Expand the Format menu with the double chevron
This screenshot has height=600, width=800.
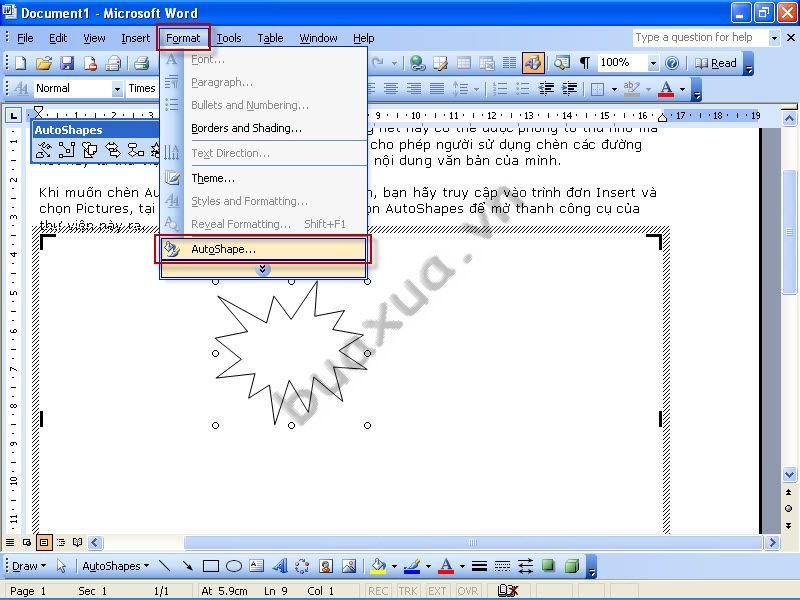(263, 270)
